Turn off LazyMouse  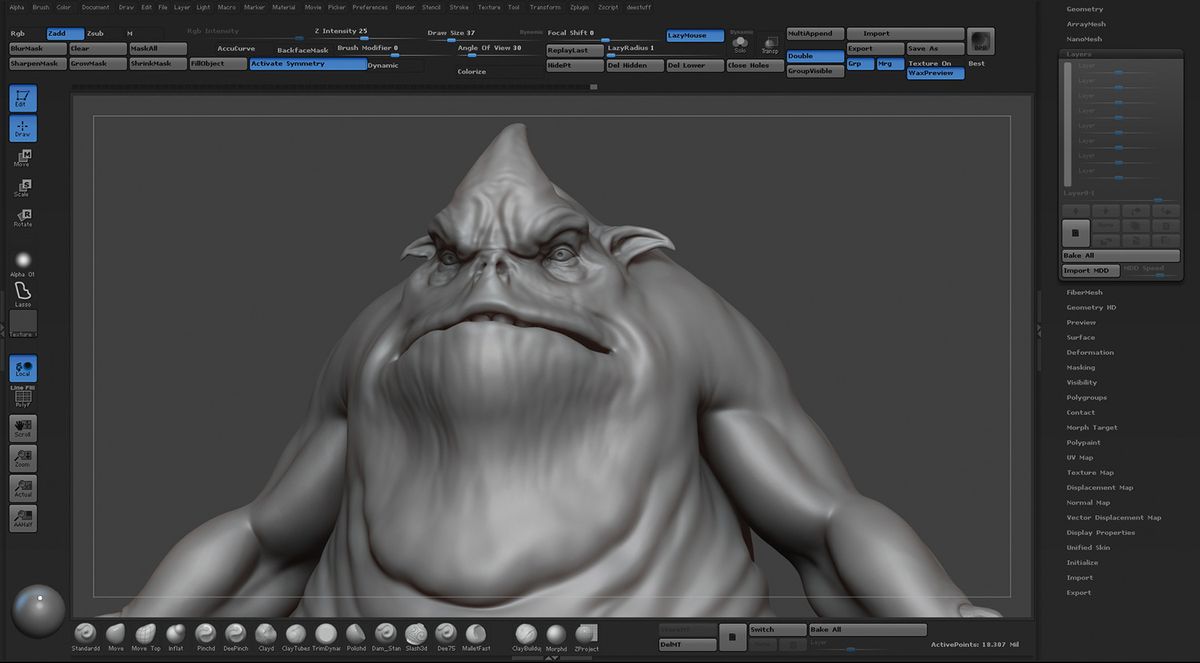point(694,35)
